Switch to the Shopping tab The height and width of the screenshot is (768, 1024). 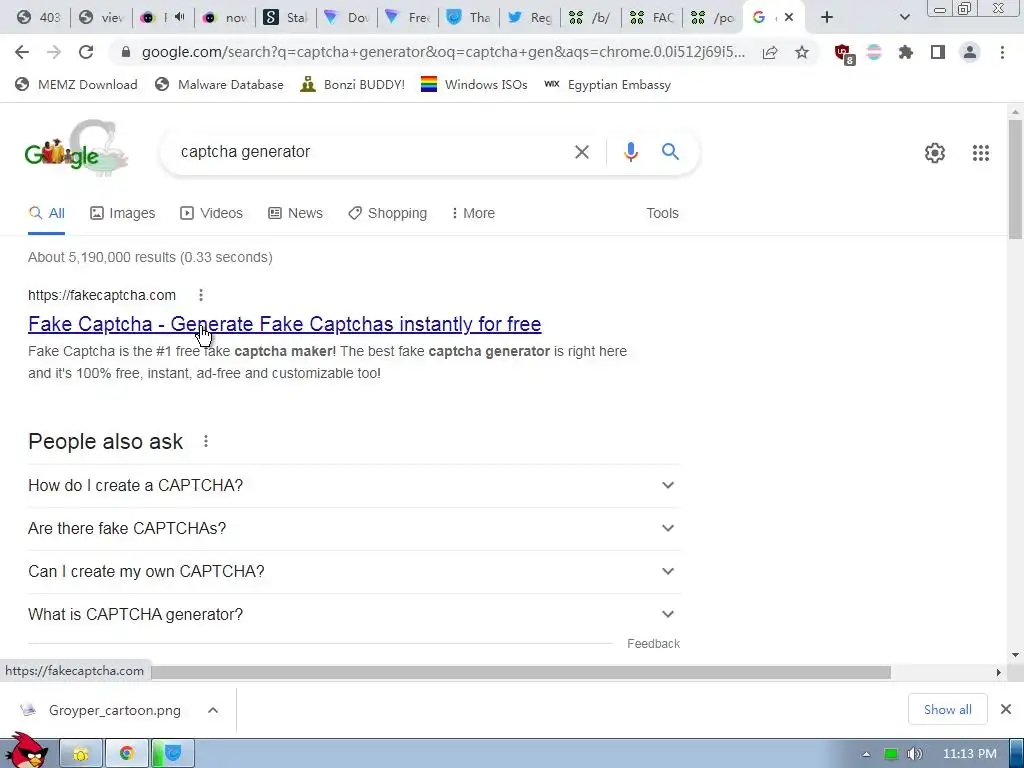(387, 213)
